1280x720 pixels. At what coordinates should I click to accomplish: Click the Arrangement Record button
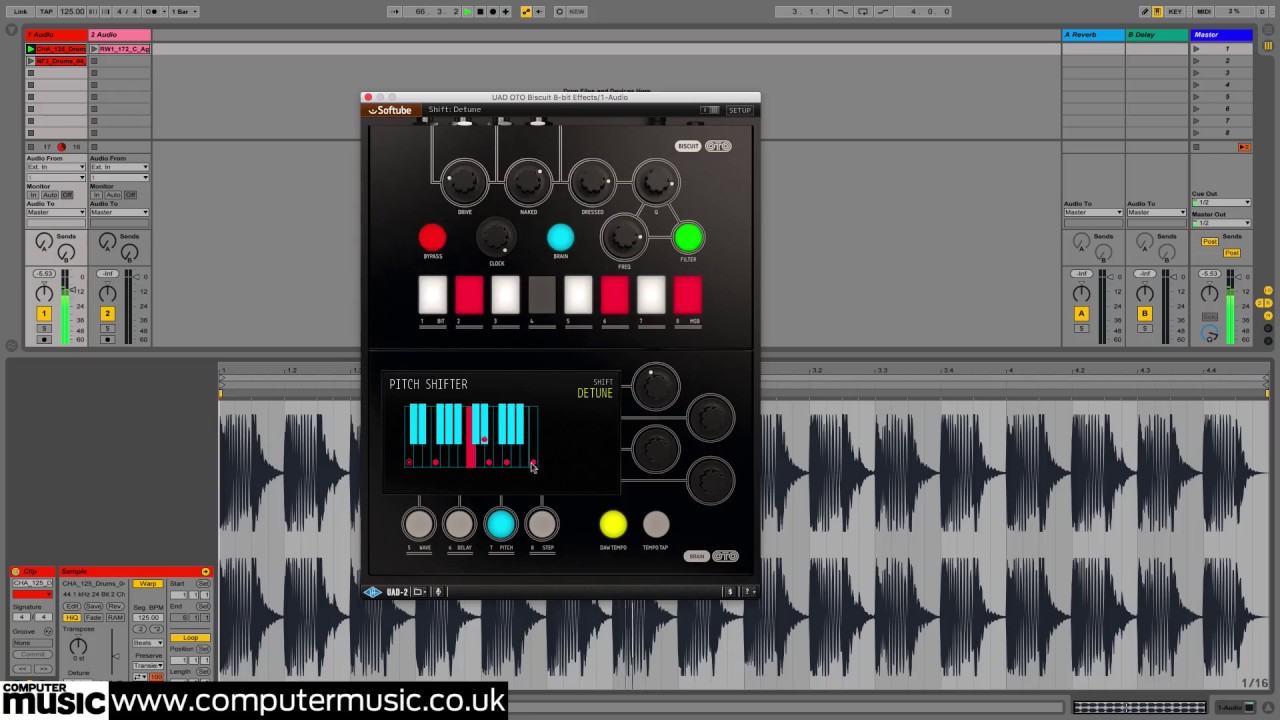pyautogui.click(x=493, y=12)
